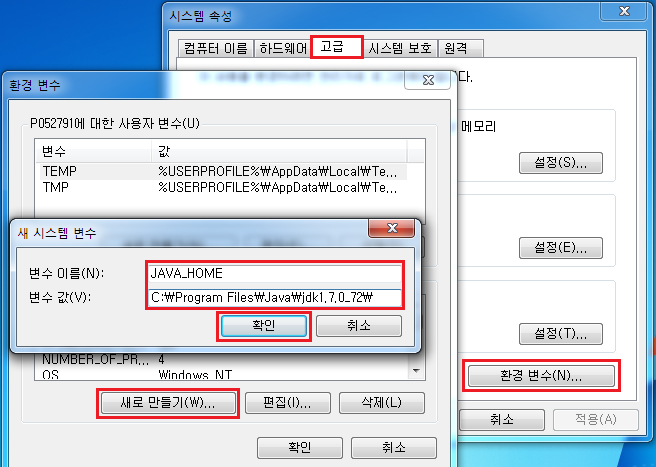Select the 하드웨어 tab
The image size is (656, 467).
283,49
